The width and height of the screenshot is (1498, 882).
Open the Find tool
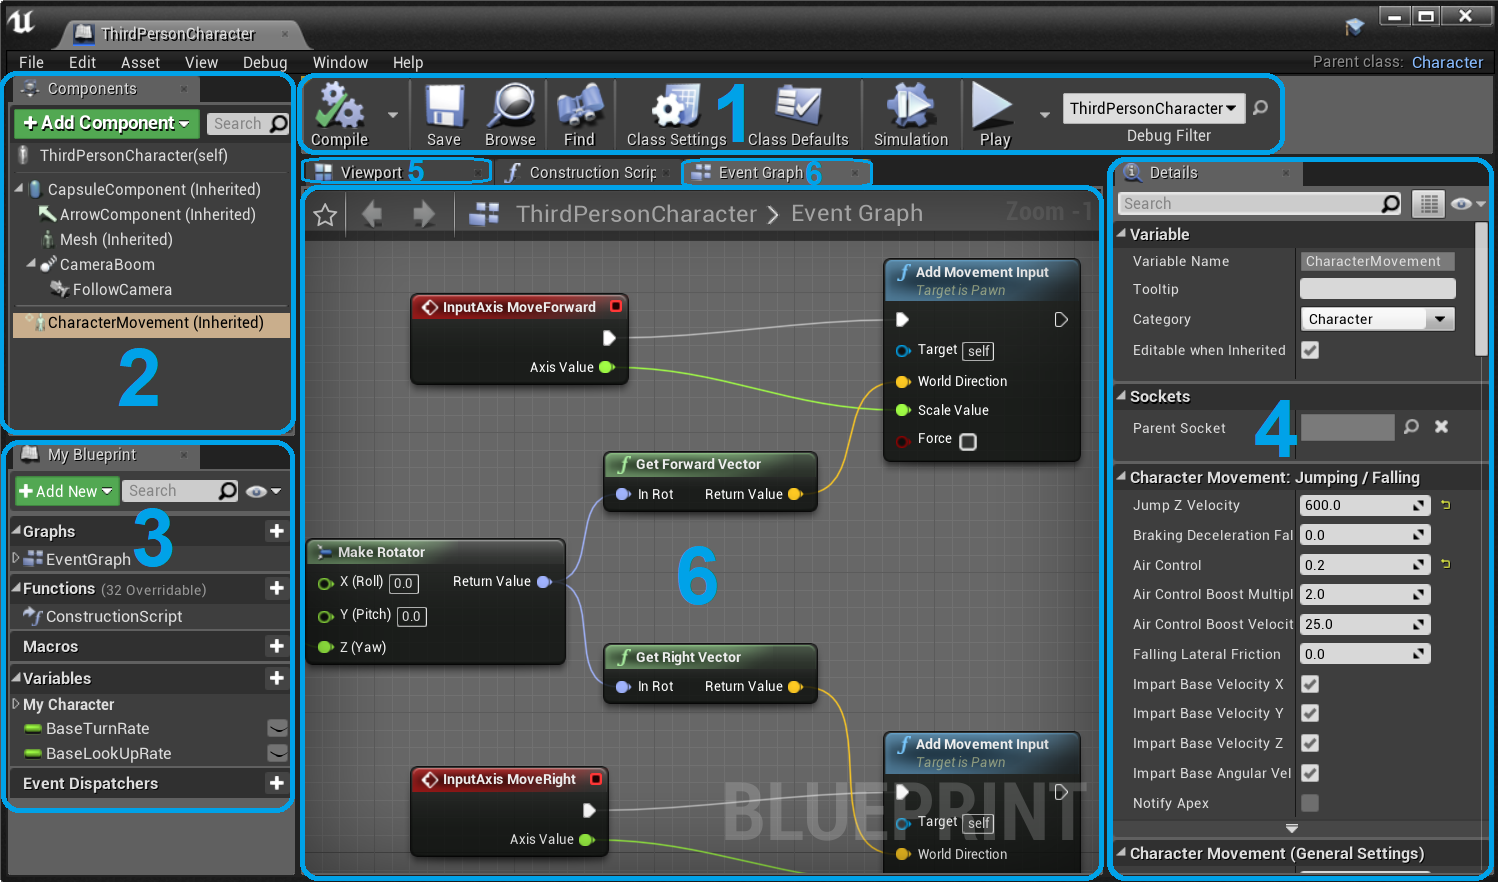(579, 113)
